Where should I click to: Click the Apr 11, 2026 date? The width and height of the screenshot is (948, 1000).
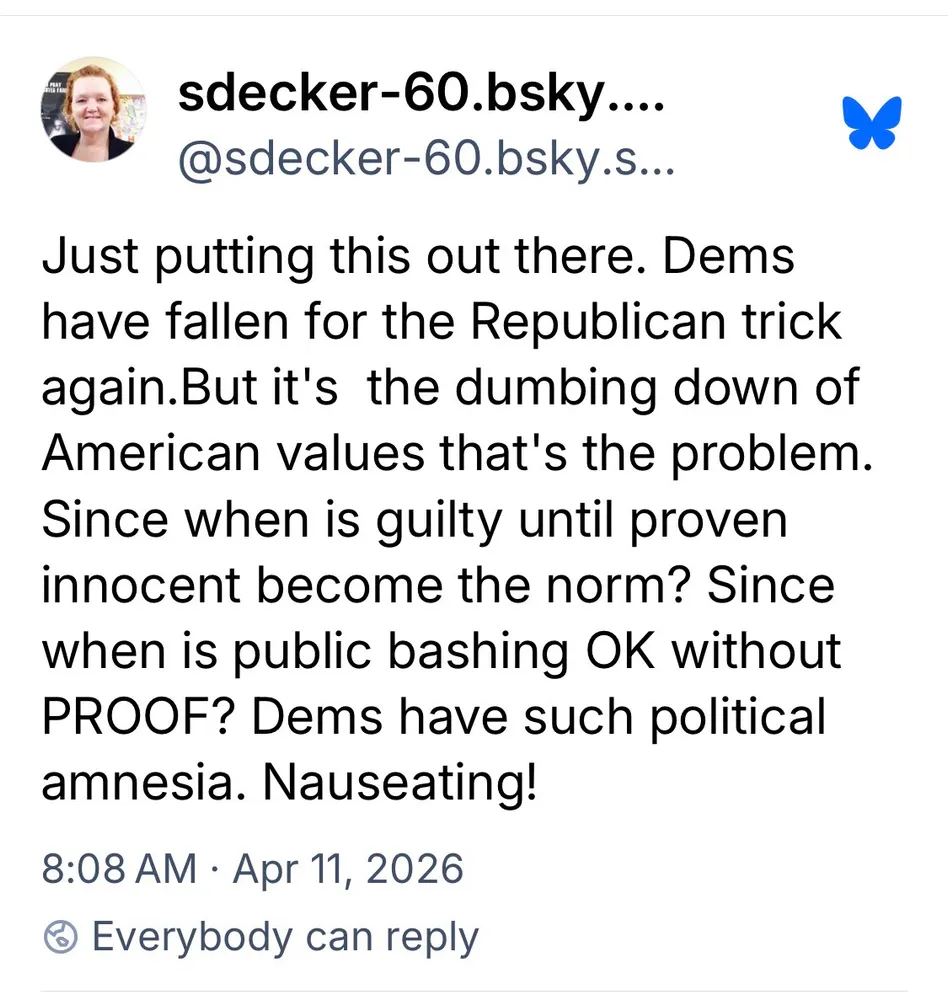tap(348, 868)
